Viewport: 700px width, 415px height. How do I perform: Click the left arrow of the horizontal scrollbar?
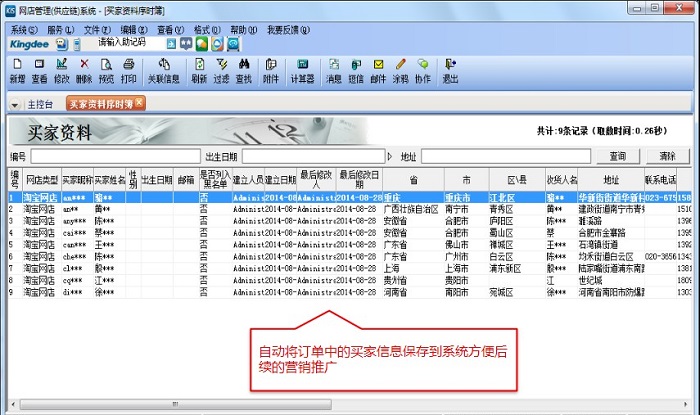(13, 404)
